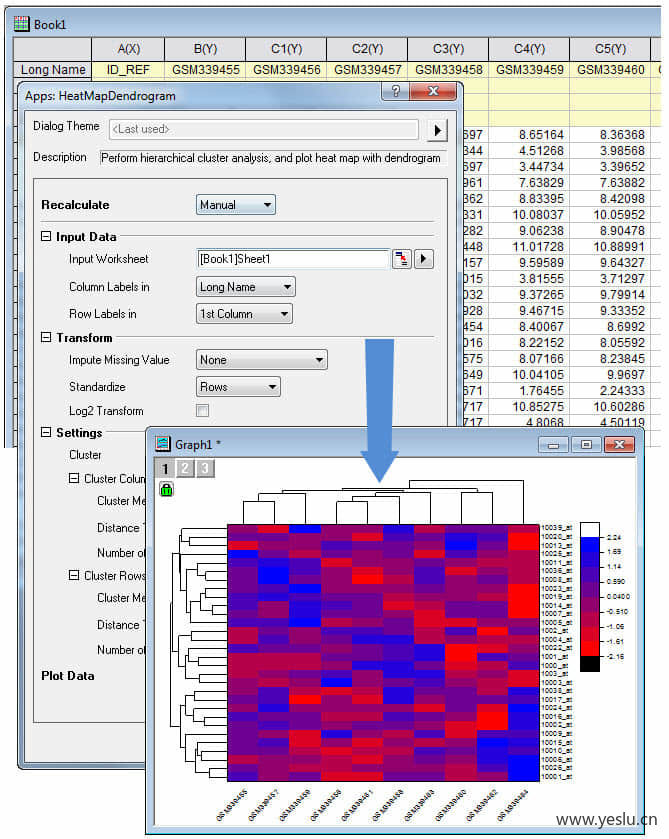
Task: Click the GSM339455 long name cell
Action: 206,70
